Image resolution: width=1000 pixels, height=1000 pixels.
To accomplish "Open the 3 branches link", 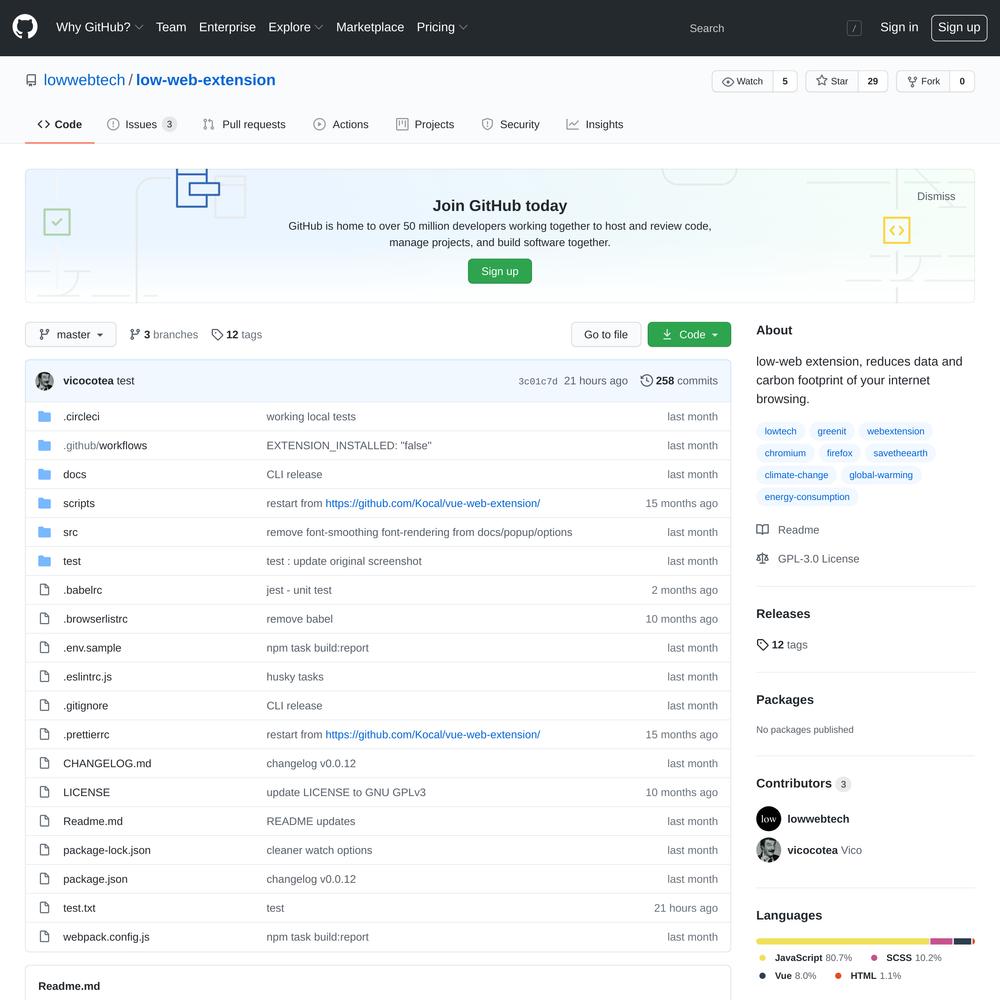I will [164, 335].
